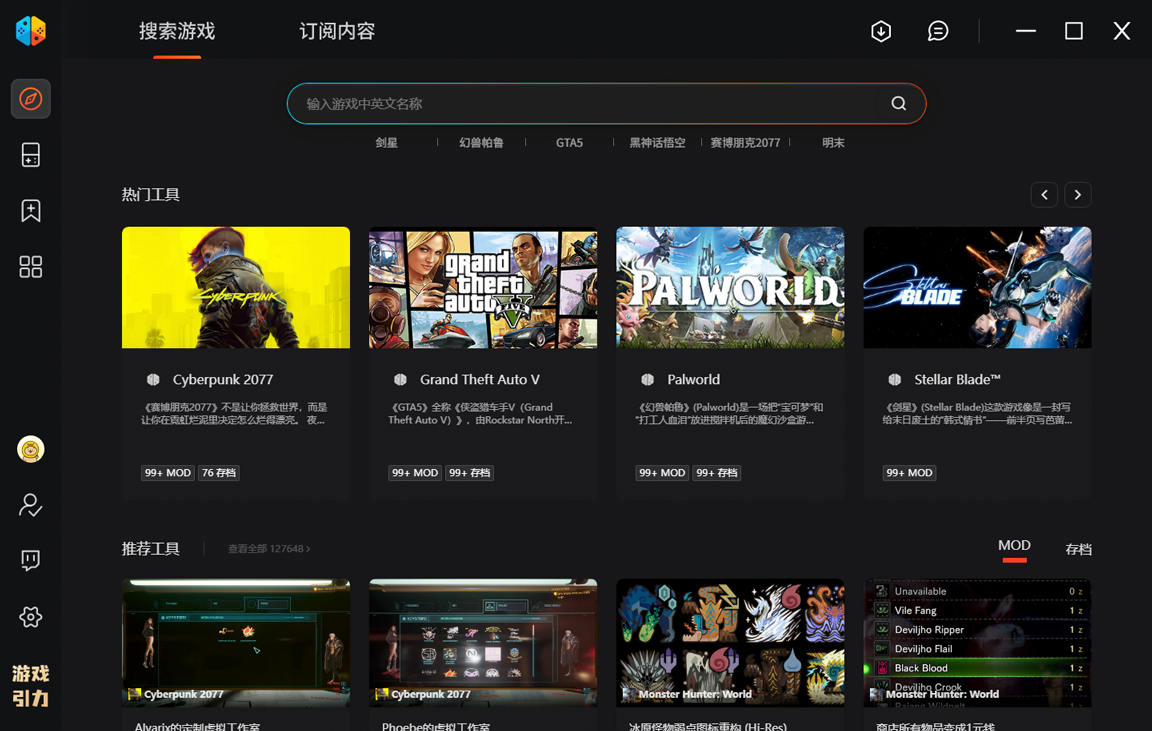Select the MOD tab in 推荐工具
The height and width of the screenshot is (731, 1152).
1014,546
